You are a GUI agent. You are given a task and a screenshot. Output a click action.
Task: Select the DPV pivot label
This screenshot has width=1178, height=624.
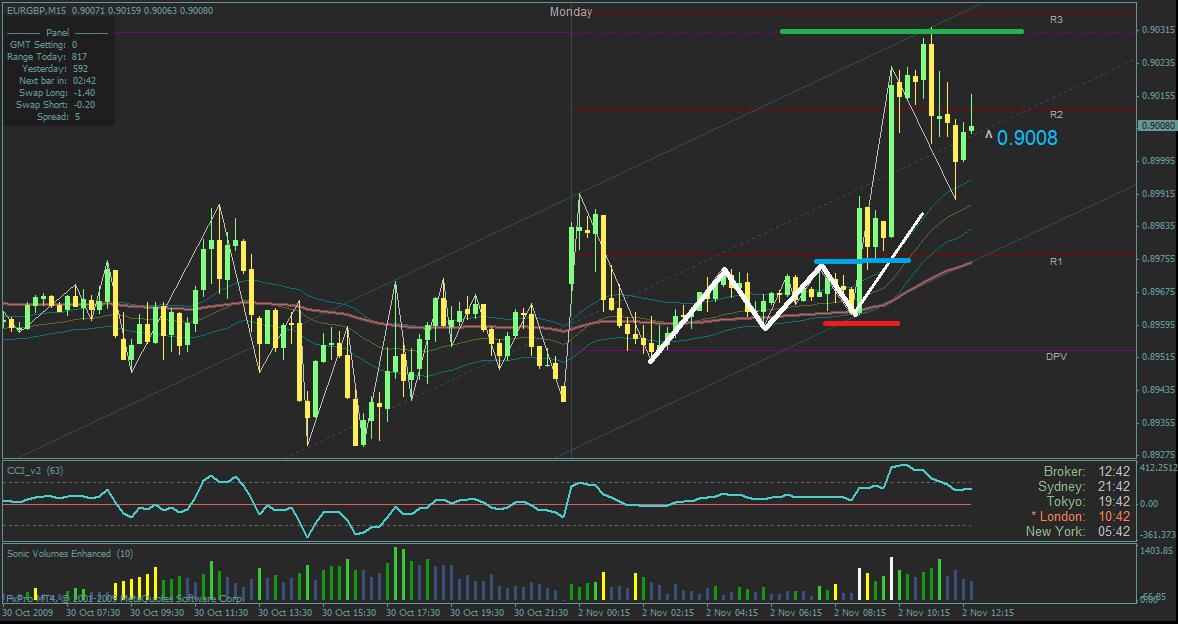click(x=1056, y=357)
